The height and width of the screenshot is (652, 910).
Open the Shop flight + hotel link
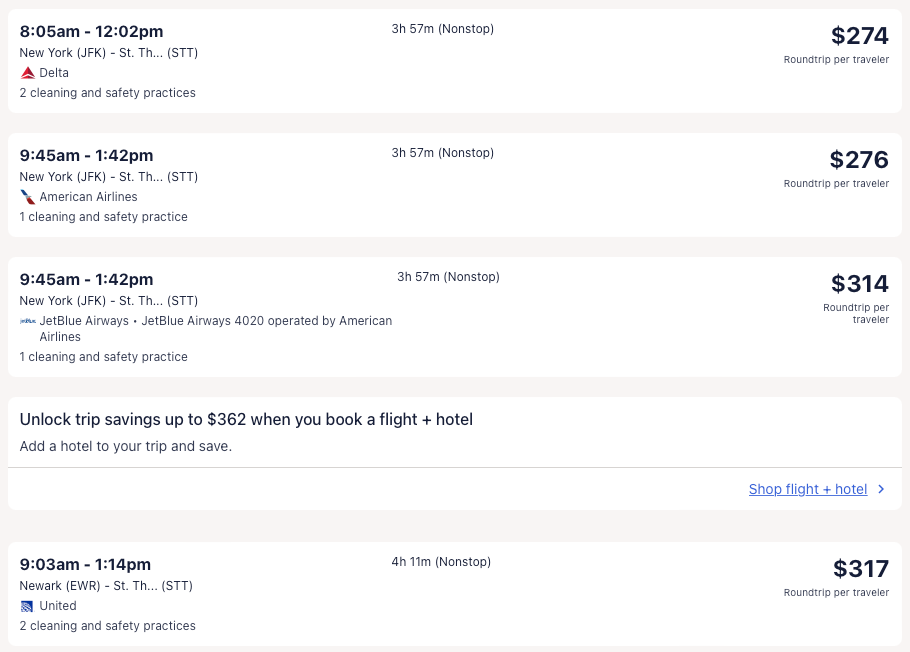(807, 489)
